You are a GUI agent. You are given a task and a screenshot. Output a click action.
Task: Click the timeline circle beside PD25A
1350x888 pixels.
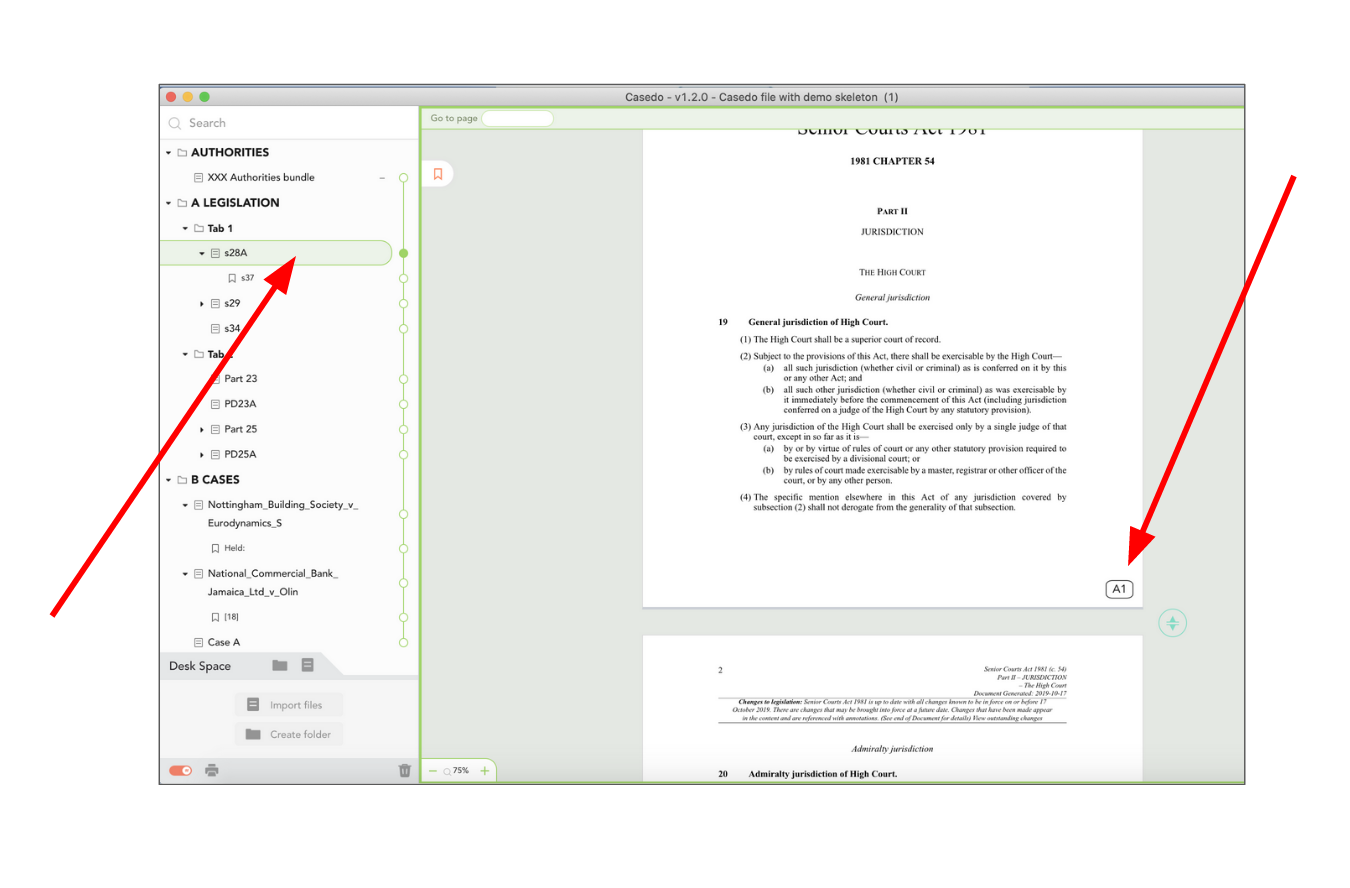(404, 454)
